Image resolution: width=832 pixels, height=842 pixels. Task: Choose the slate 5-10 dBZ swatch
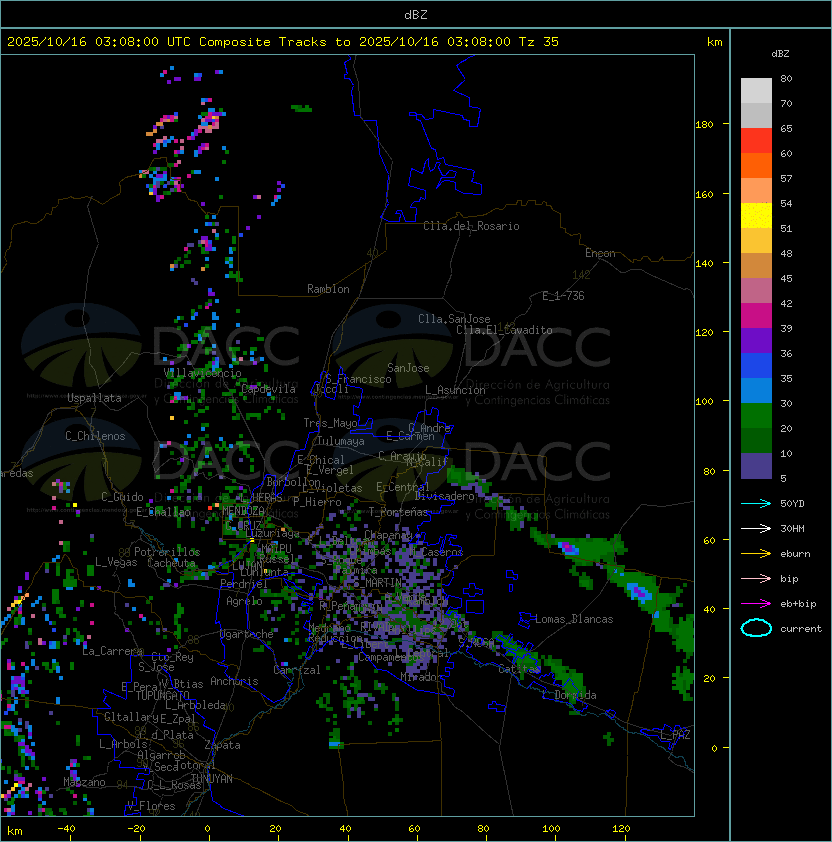[x=756, y=466]
